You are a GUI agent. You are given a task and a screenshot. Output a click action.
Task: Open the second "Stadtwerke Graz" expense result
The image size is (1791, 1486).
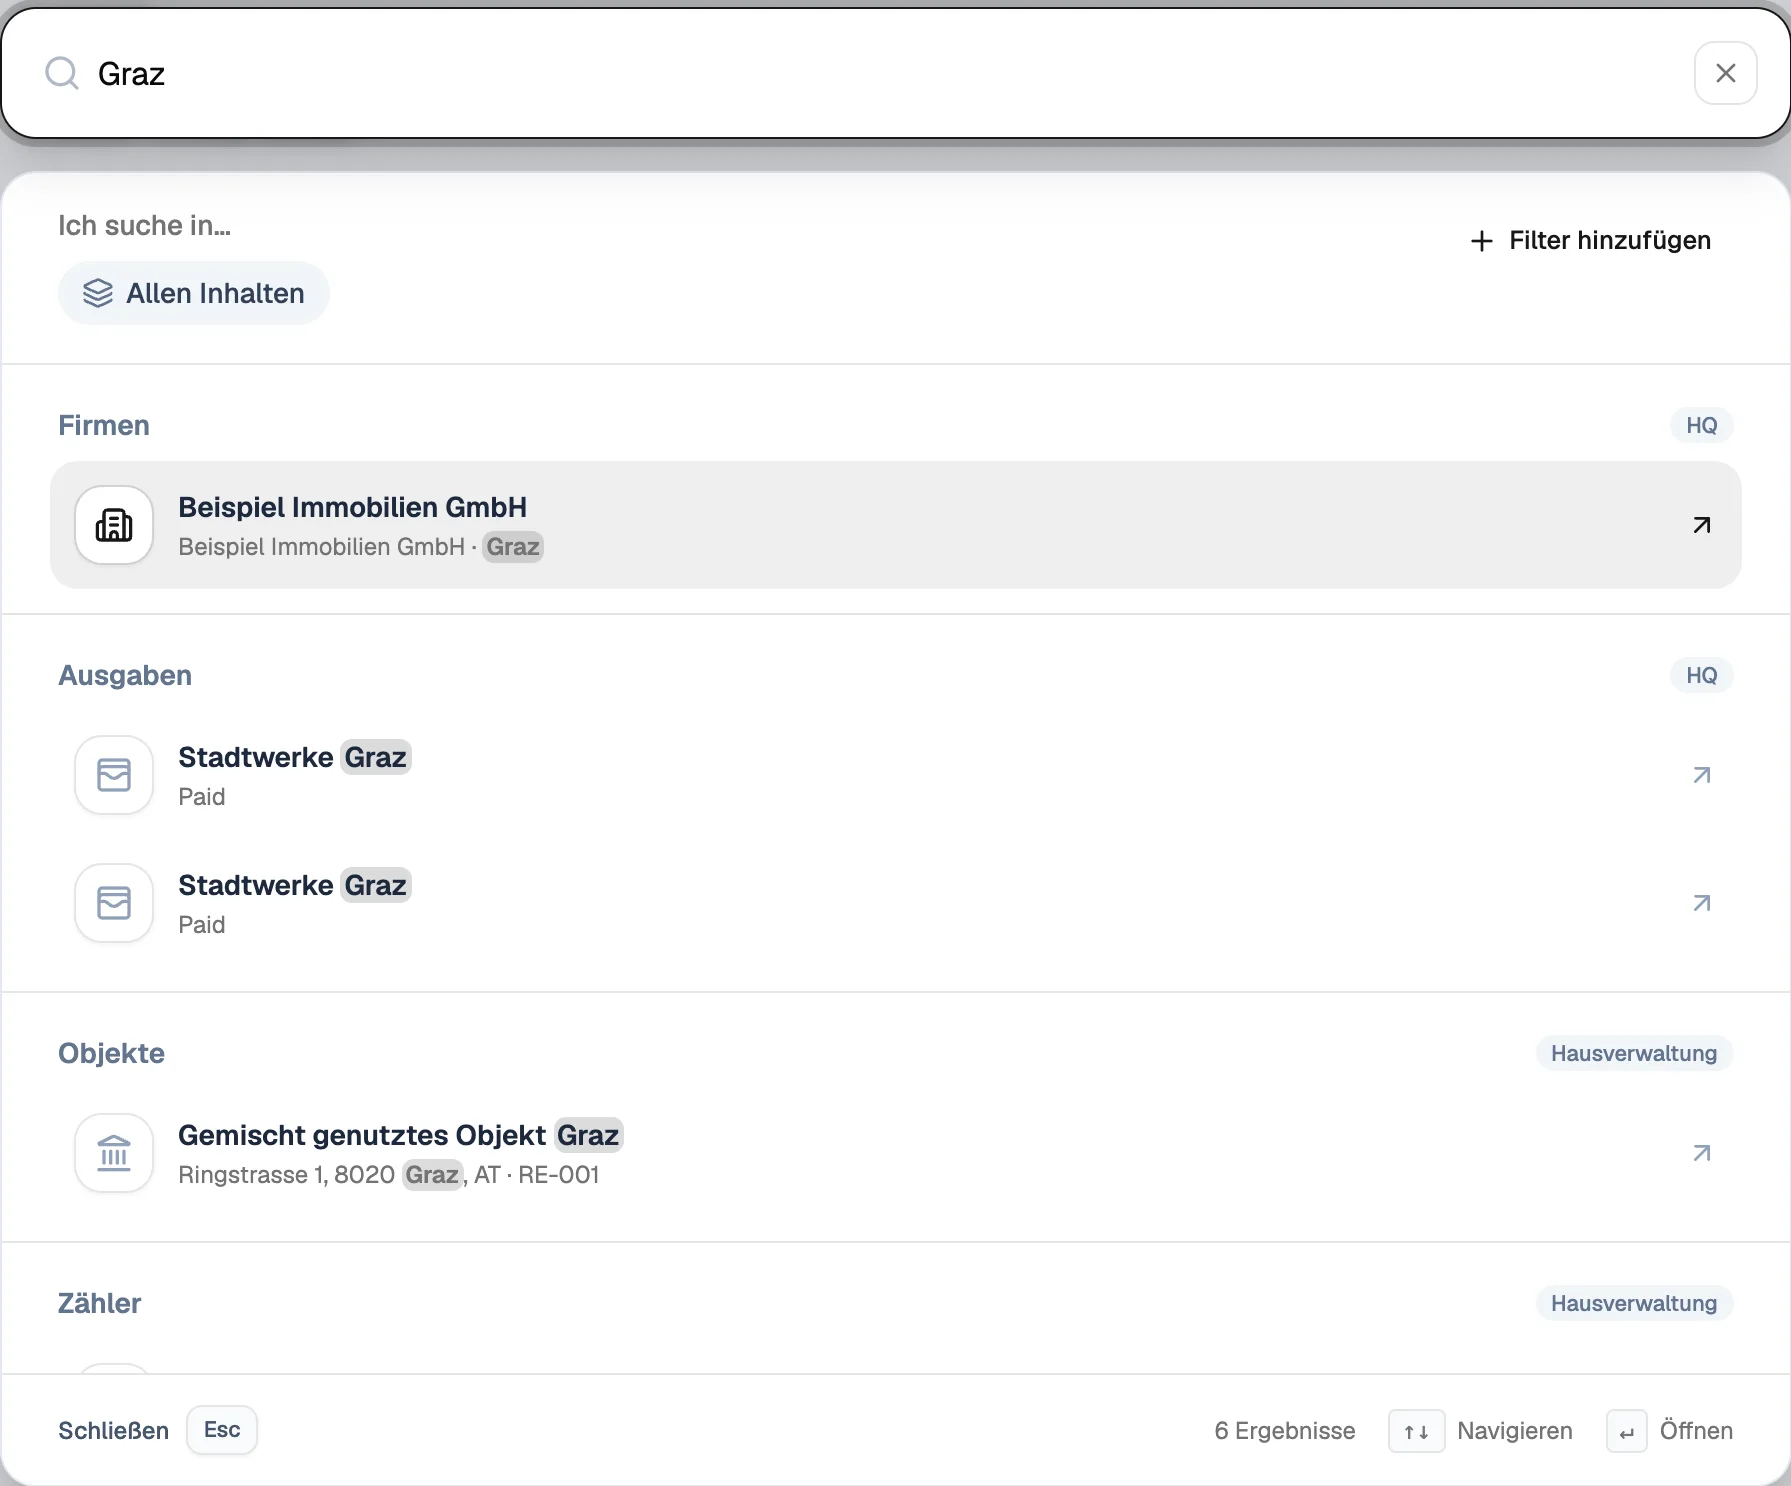pos(895,903)
